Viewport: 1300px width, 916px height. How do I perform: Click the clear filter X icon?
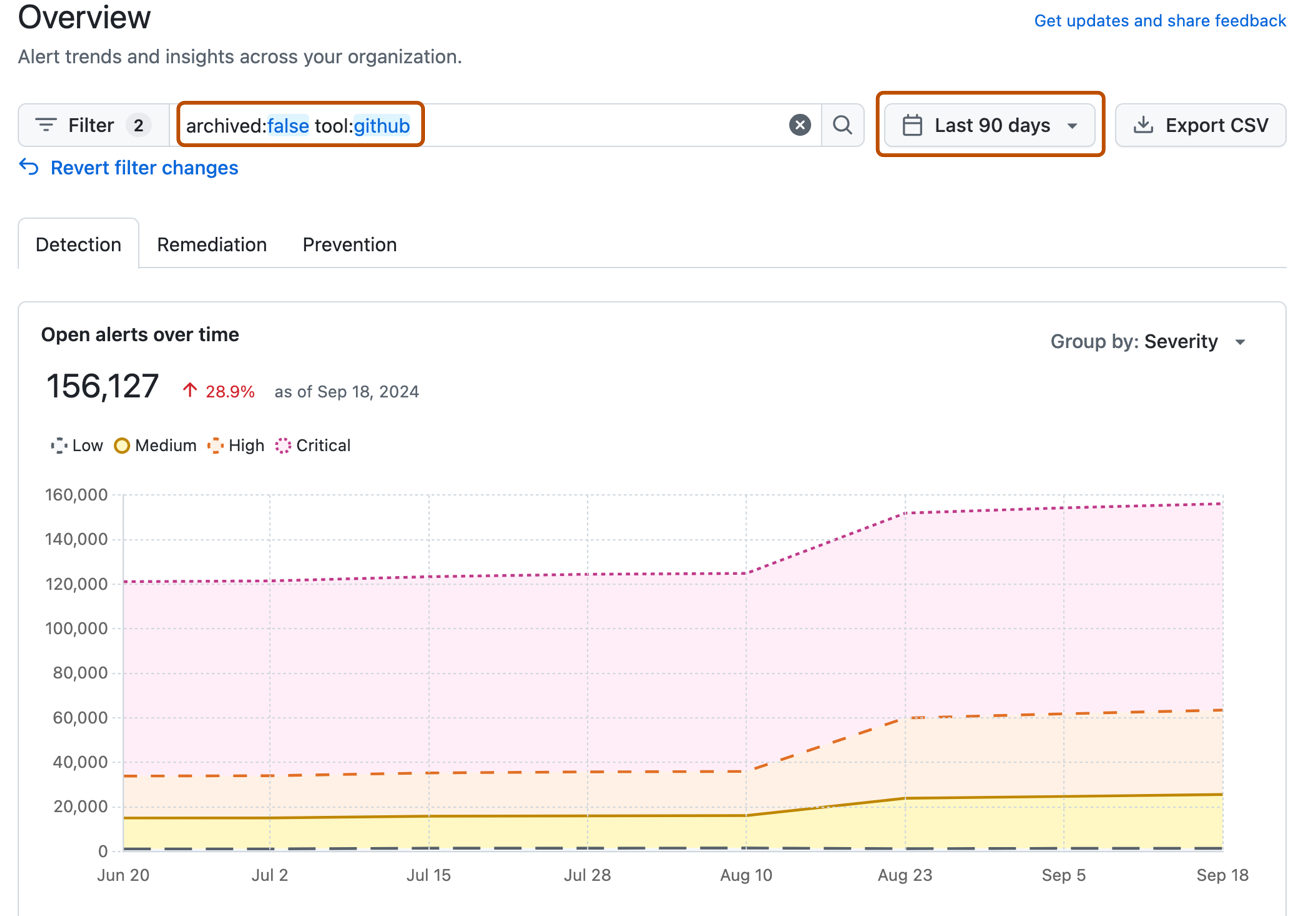coord(800,125)
